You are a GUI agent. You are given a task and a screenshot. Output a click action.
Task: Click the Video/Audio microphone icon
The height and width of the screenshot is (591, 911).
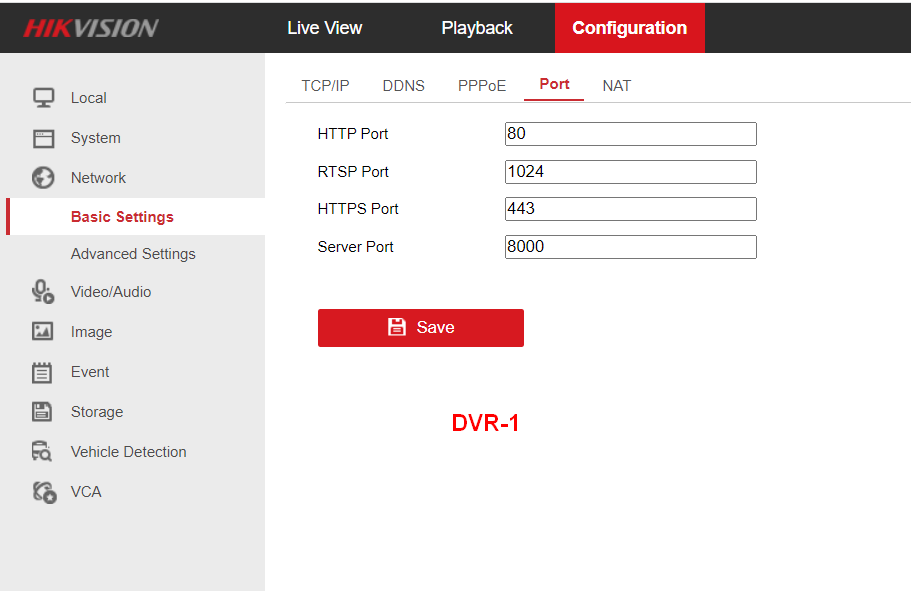pyautogui.click(x=43, y=292)
